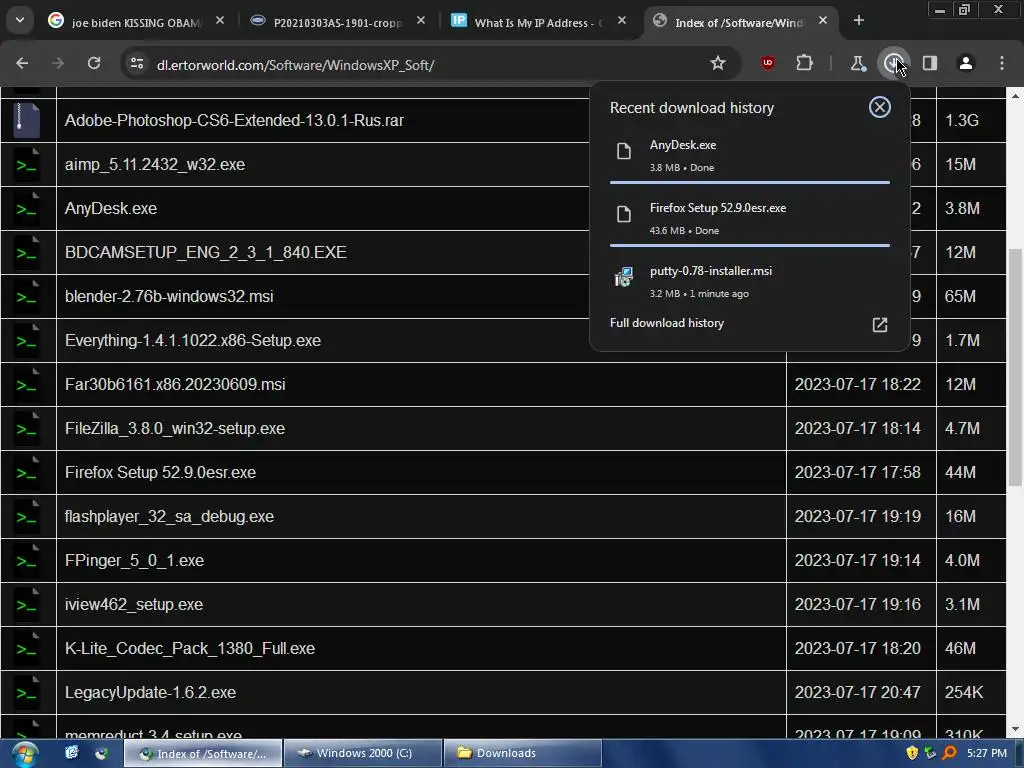View site information icon in address bar
Screen dimensions: 1024x768
[x=136, y=63]
